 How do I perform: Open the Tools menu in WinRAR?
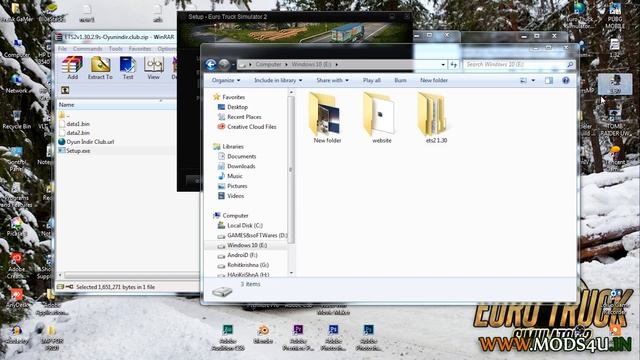coord(116,49)
